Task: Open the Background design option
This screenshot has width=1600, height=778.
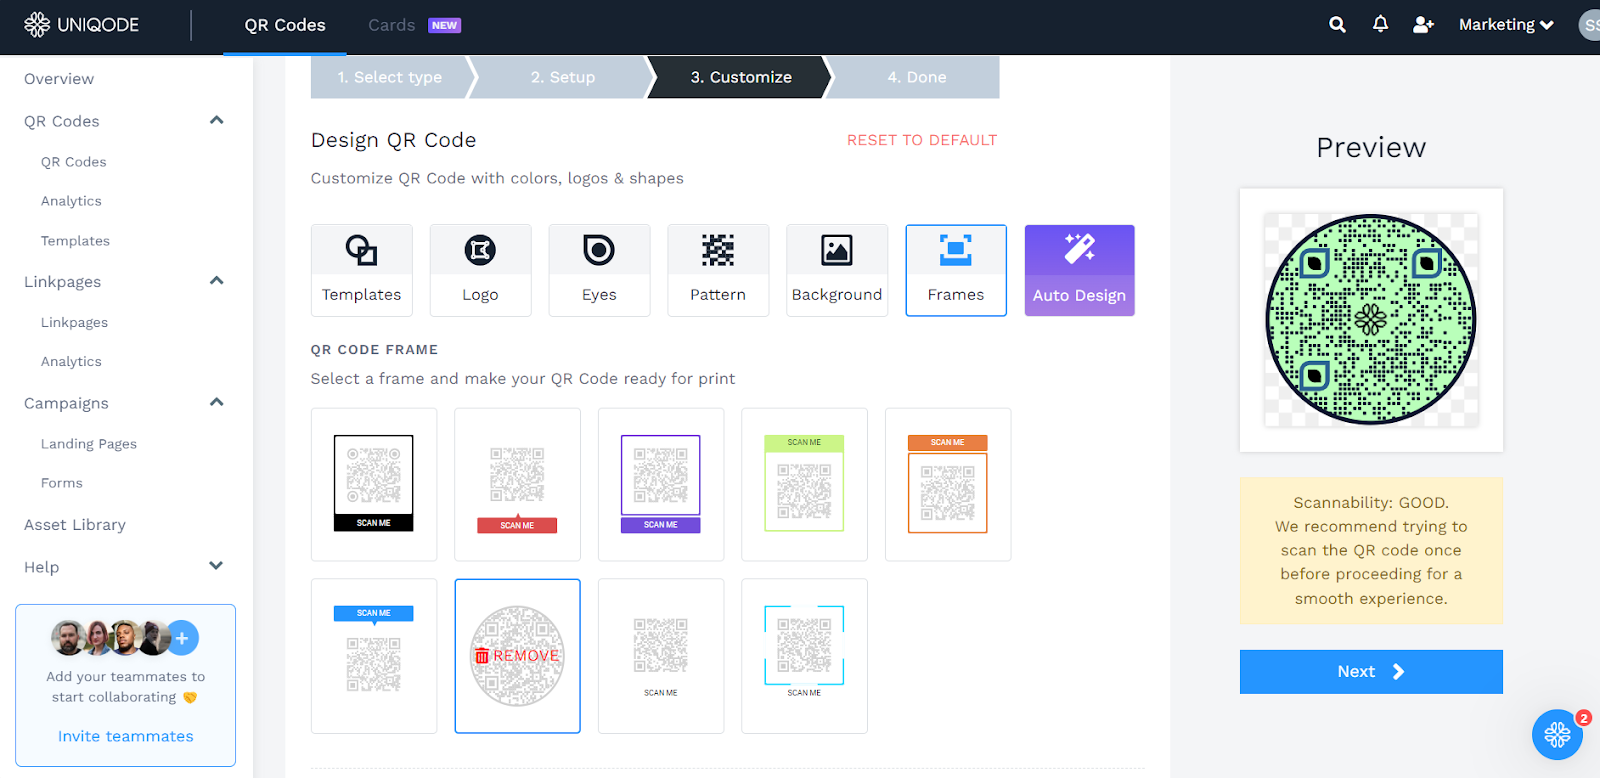Action: 837,270
